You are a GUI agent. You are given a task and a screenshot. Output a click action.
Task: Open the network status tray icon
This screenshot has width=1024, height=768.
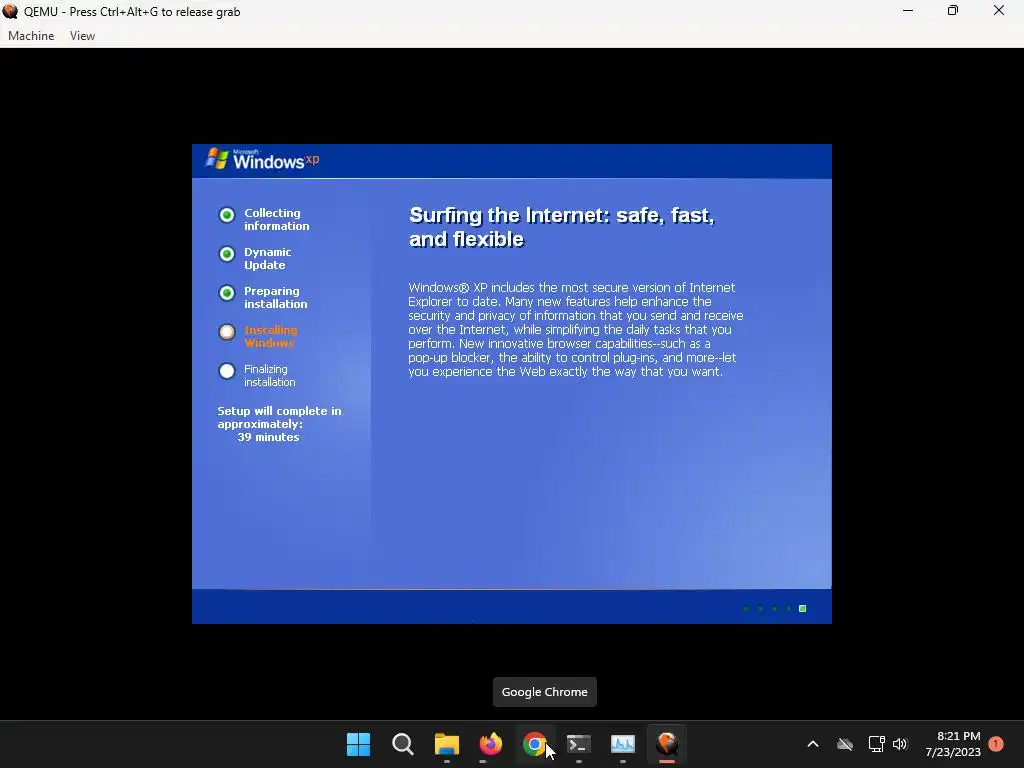tap(876, 744)
